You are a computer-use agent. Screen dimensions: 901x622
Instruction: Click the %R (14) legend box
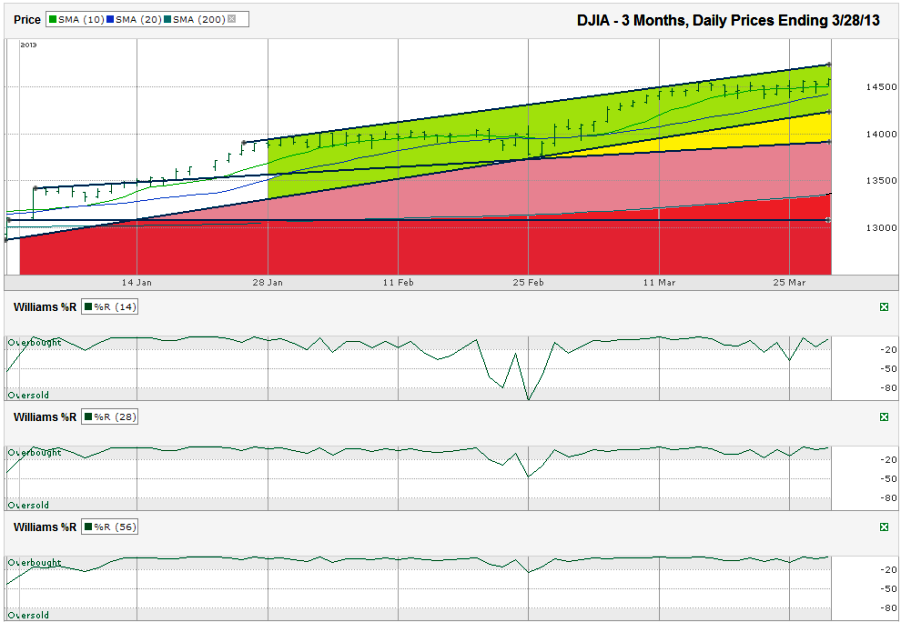(110, 307)
